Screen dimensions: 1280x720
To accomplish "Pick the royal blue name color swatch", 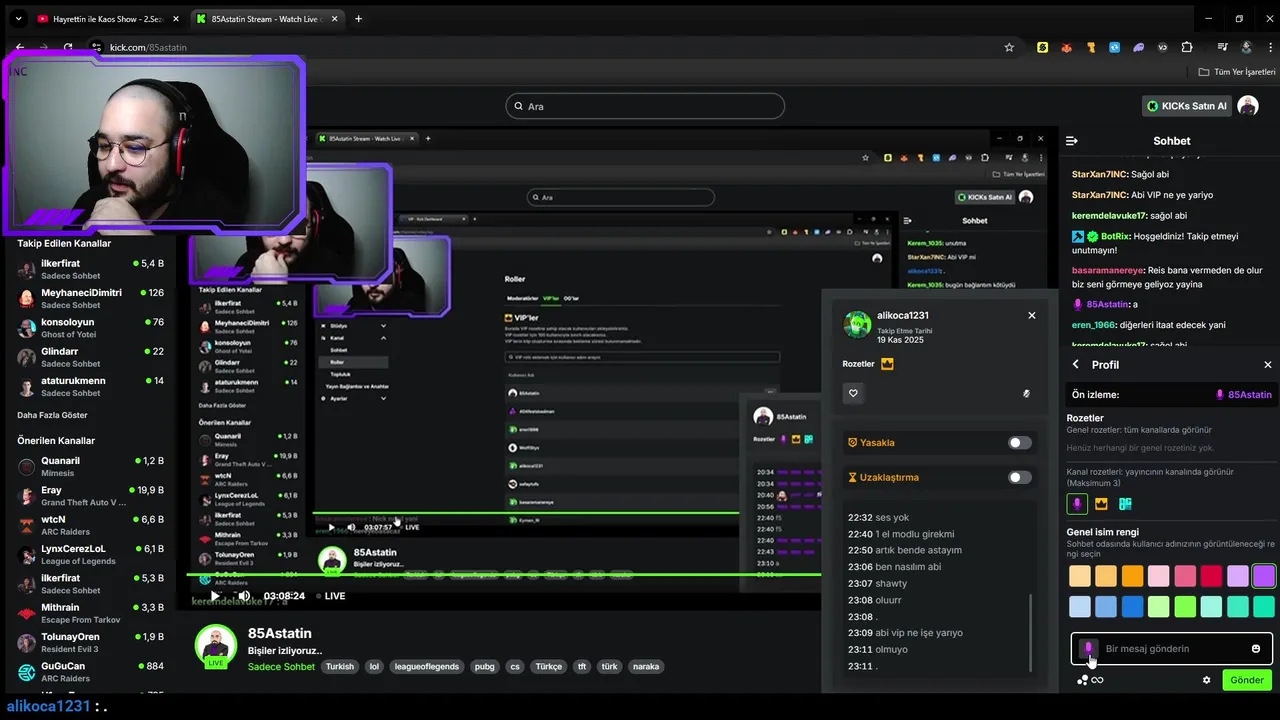I will [x=1132, y=607].
